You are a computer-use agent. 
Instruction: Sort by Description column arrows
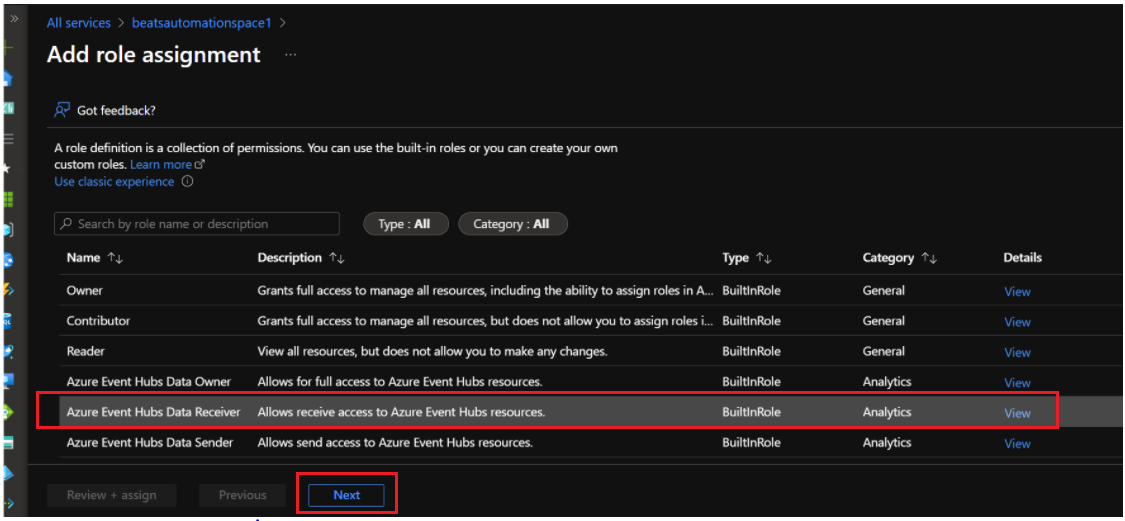pos(335,258)
